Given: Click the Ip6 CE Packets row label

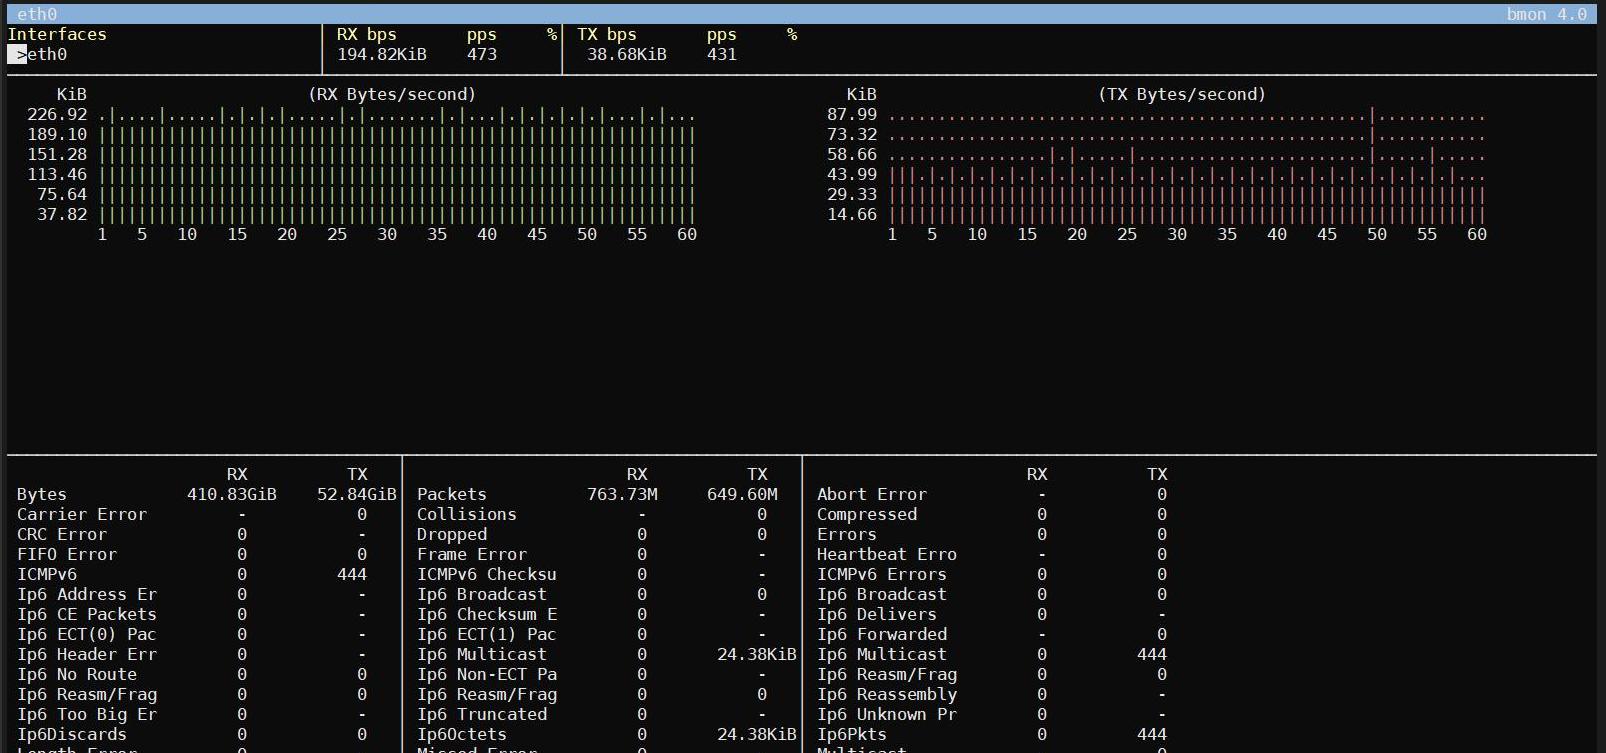Looking at the screenshot, I should 87,614.
